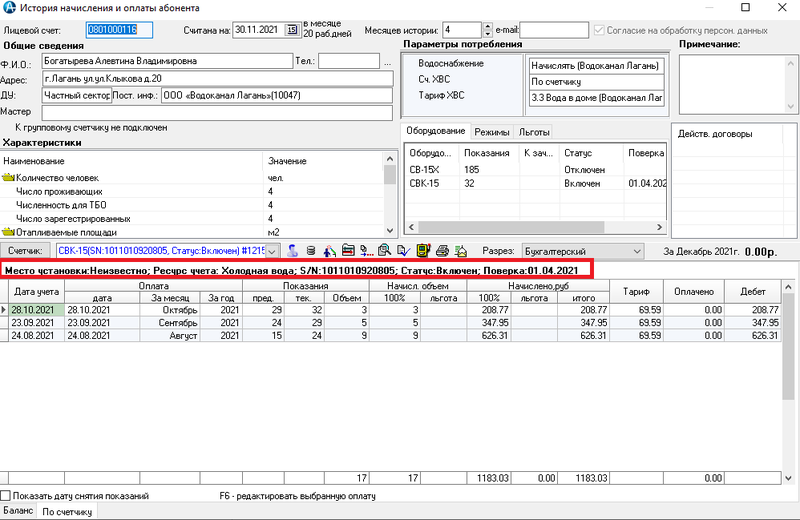This screenshot has height=520, width=800.
Task: Switch to the Режимы tab
Action: (492, 132)
